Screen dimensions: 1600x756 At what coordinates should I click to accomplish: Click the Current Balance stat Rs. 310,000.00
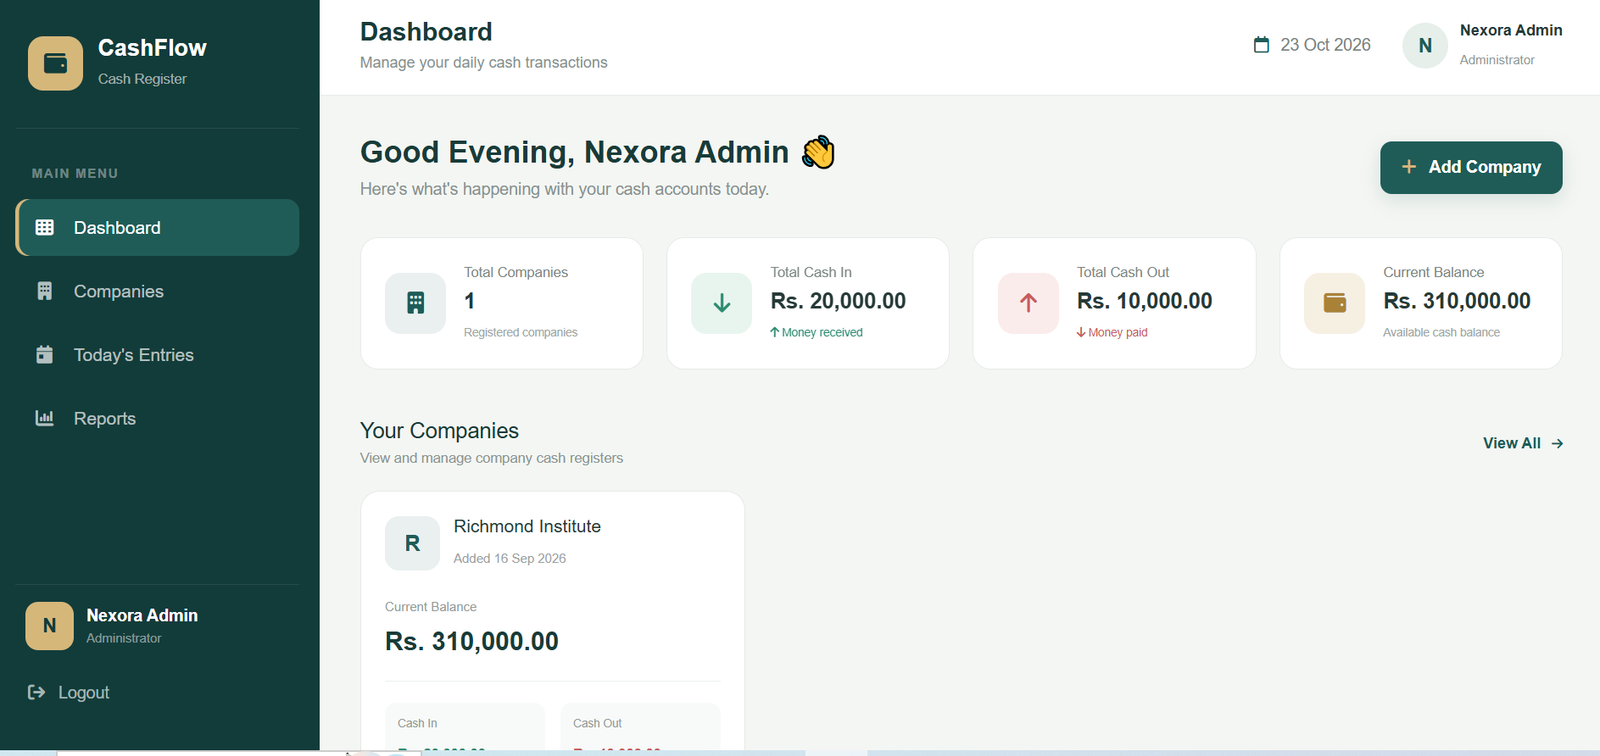(x=1457, y=301)
